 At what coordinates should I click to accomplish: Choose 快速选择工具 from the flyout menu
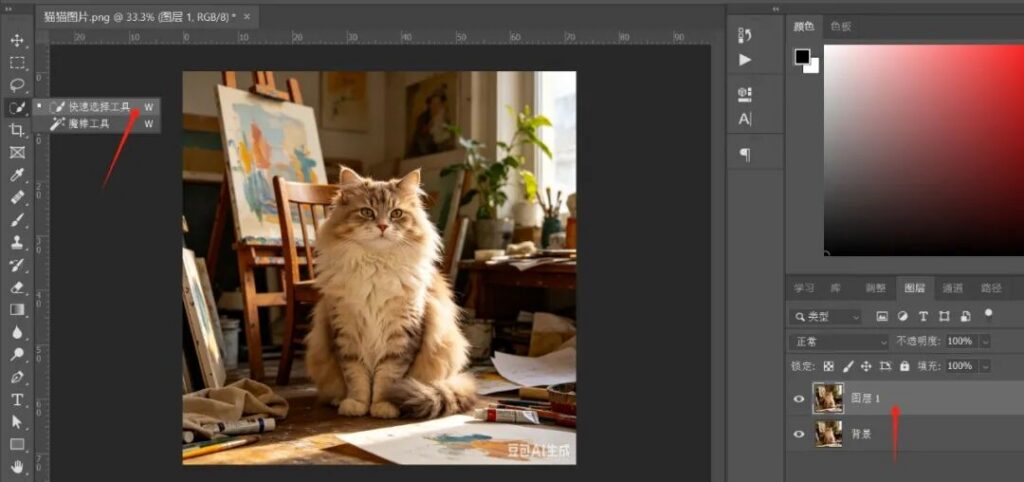97,106
